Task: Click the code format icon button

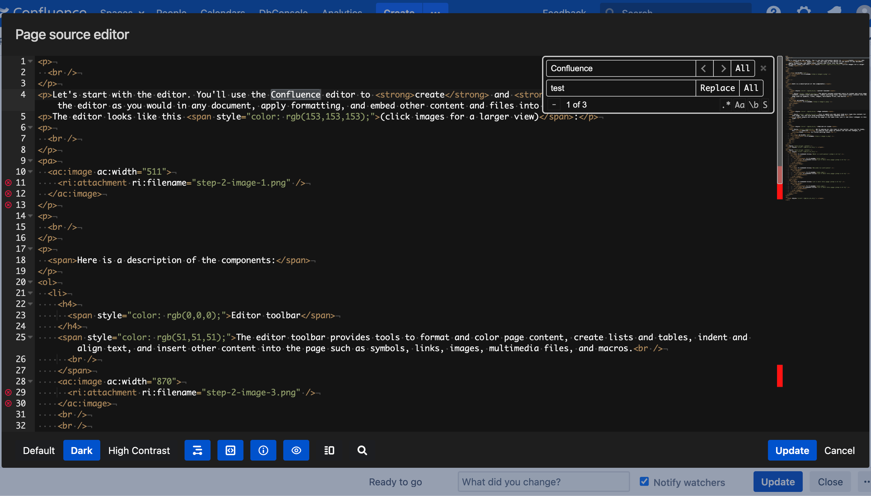Action: coord(230,451)
